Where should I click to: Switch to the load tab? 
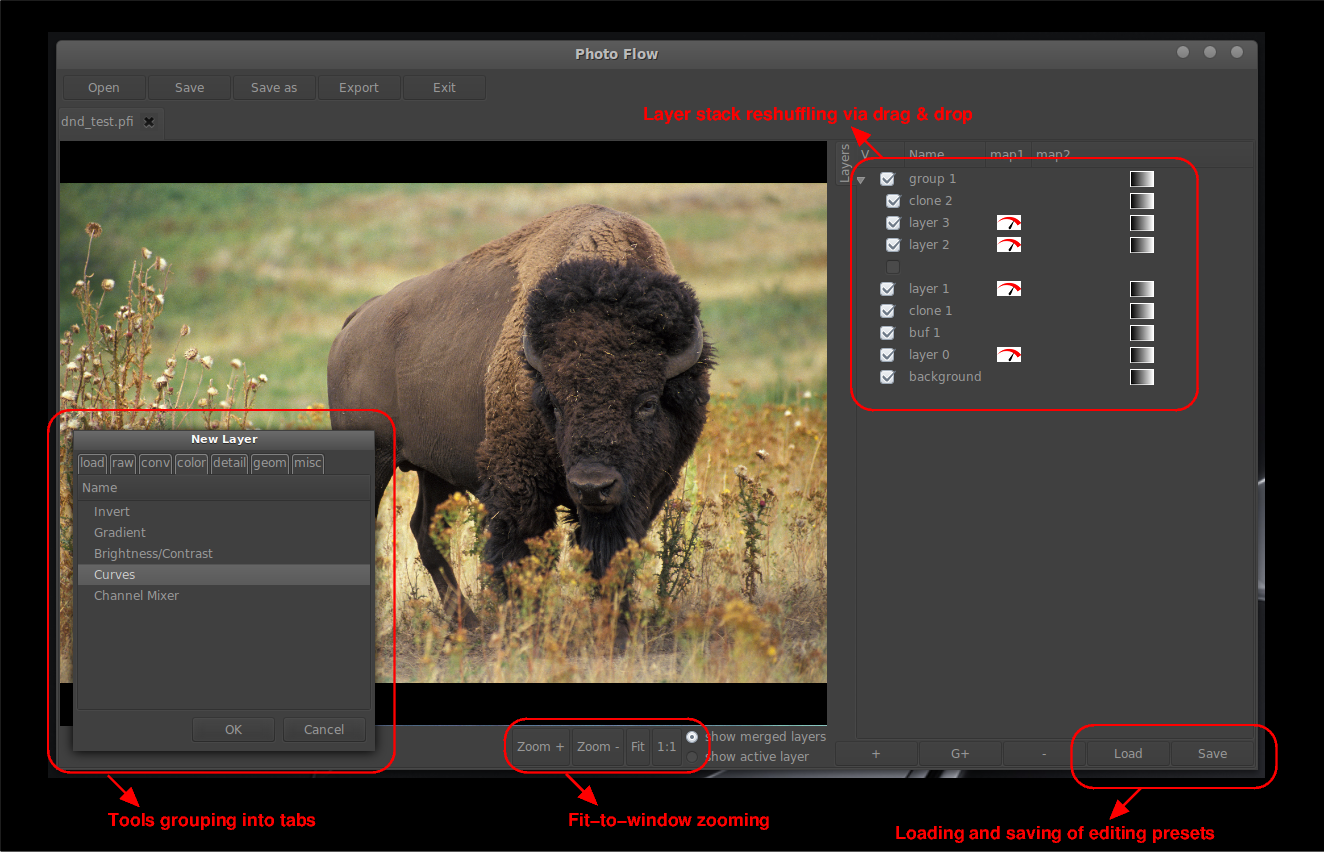pyautogui.click(x=92, y=463)
